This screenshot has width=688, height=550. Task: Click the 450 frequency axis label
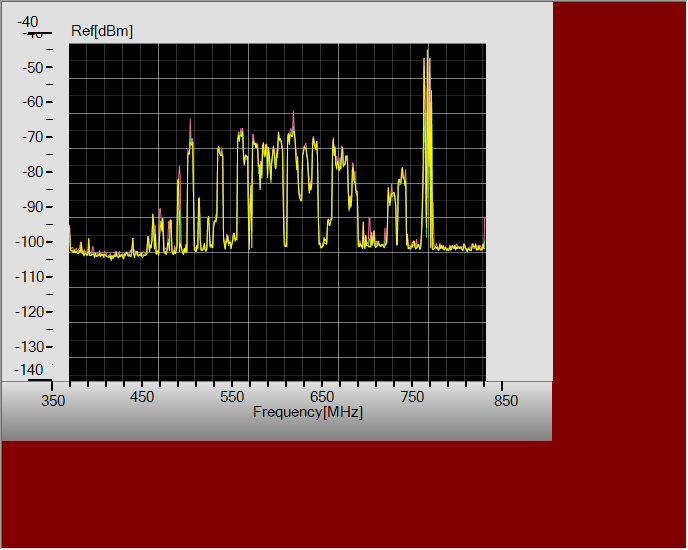(x=142, y=397)
